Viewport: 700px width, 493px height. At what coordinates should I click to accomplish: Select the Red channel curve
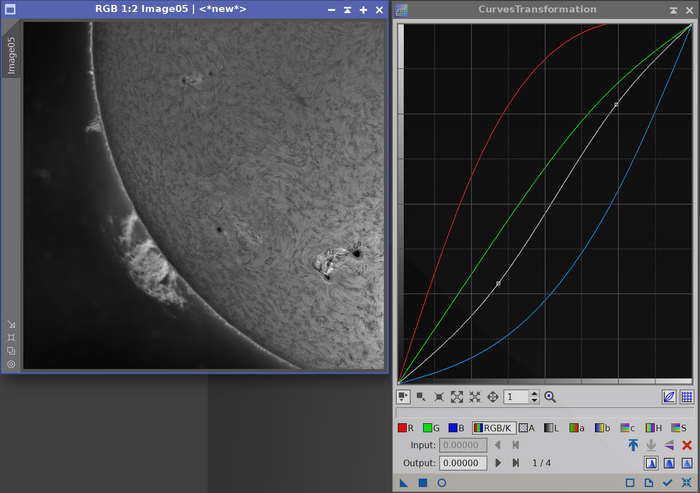405,427
